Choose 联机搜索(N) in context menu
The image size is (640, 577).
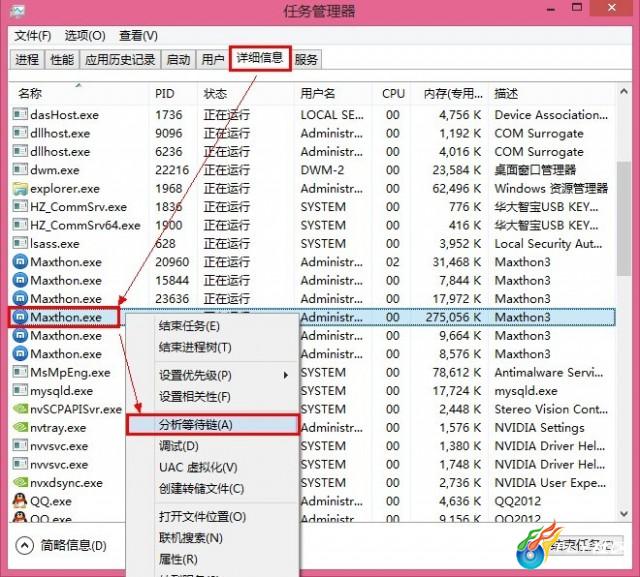pyautogui.click(x=213, y=538)
